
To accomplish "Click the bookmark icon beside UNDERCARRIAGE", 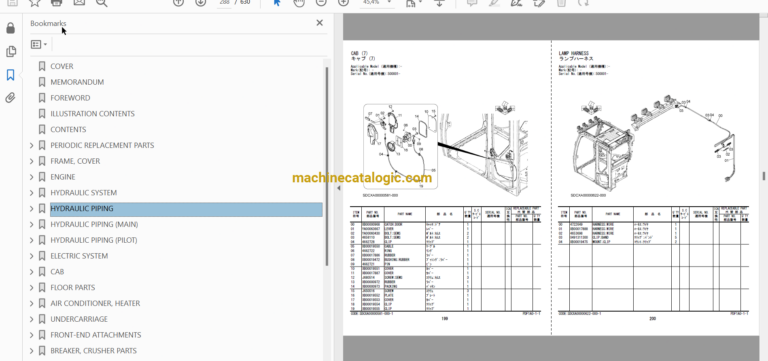I will [x=42, y=319].
